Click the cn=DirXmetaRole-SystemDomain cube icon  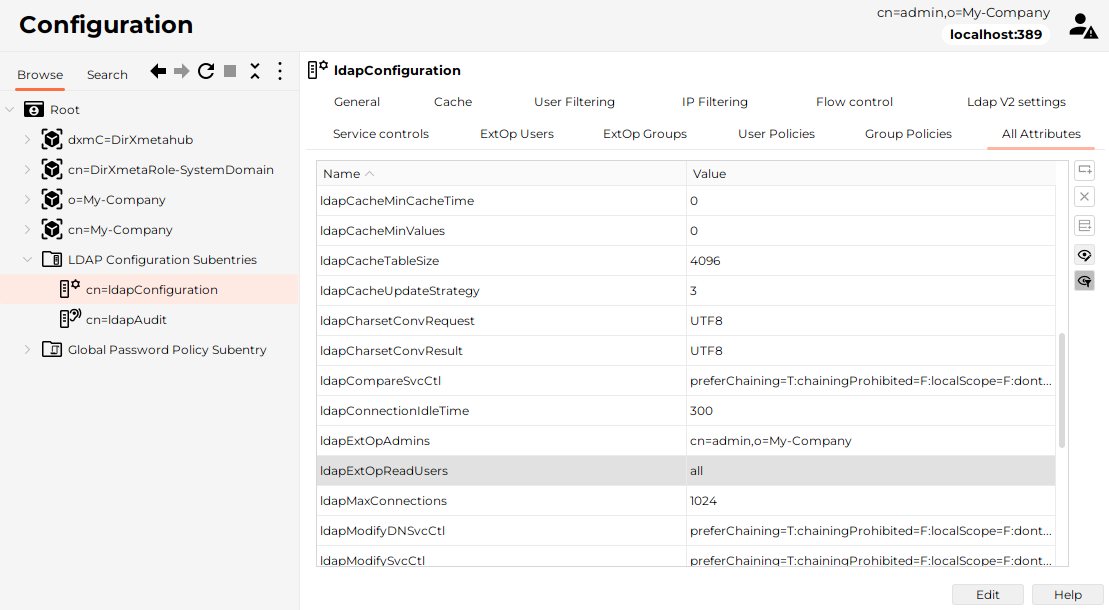(52, 170)
